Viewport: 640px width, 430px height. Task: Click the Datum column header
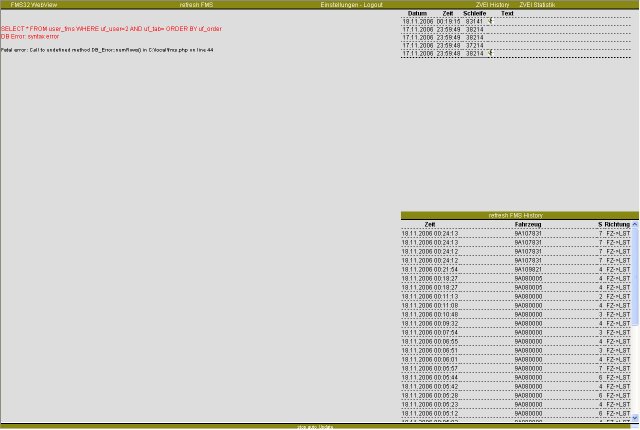click(x=417, y=13)
